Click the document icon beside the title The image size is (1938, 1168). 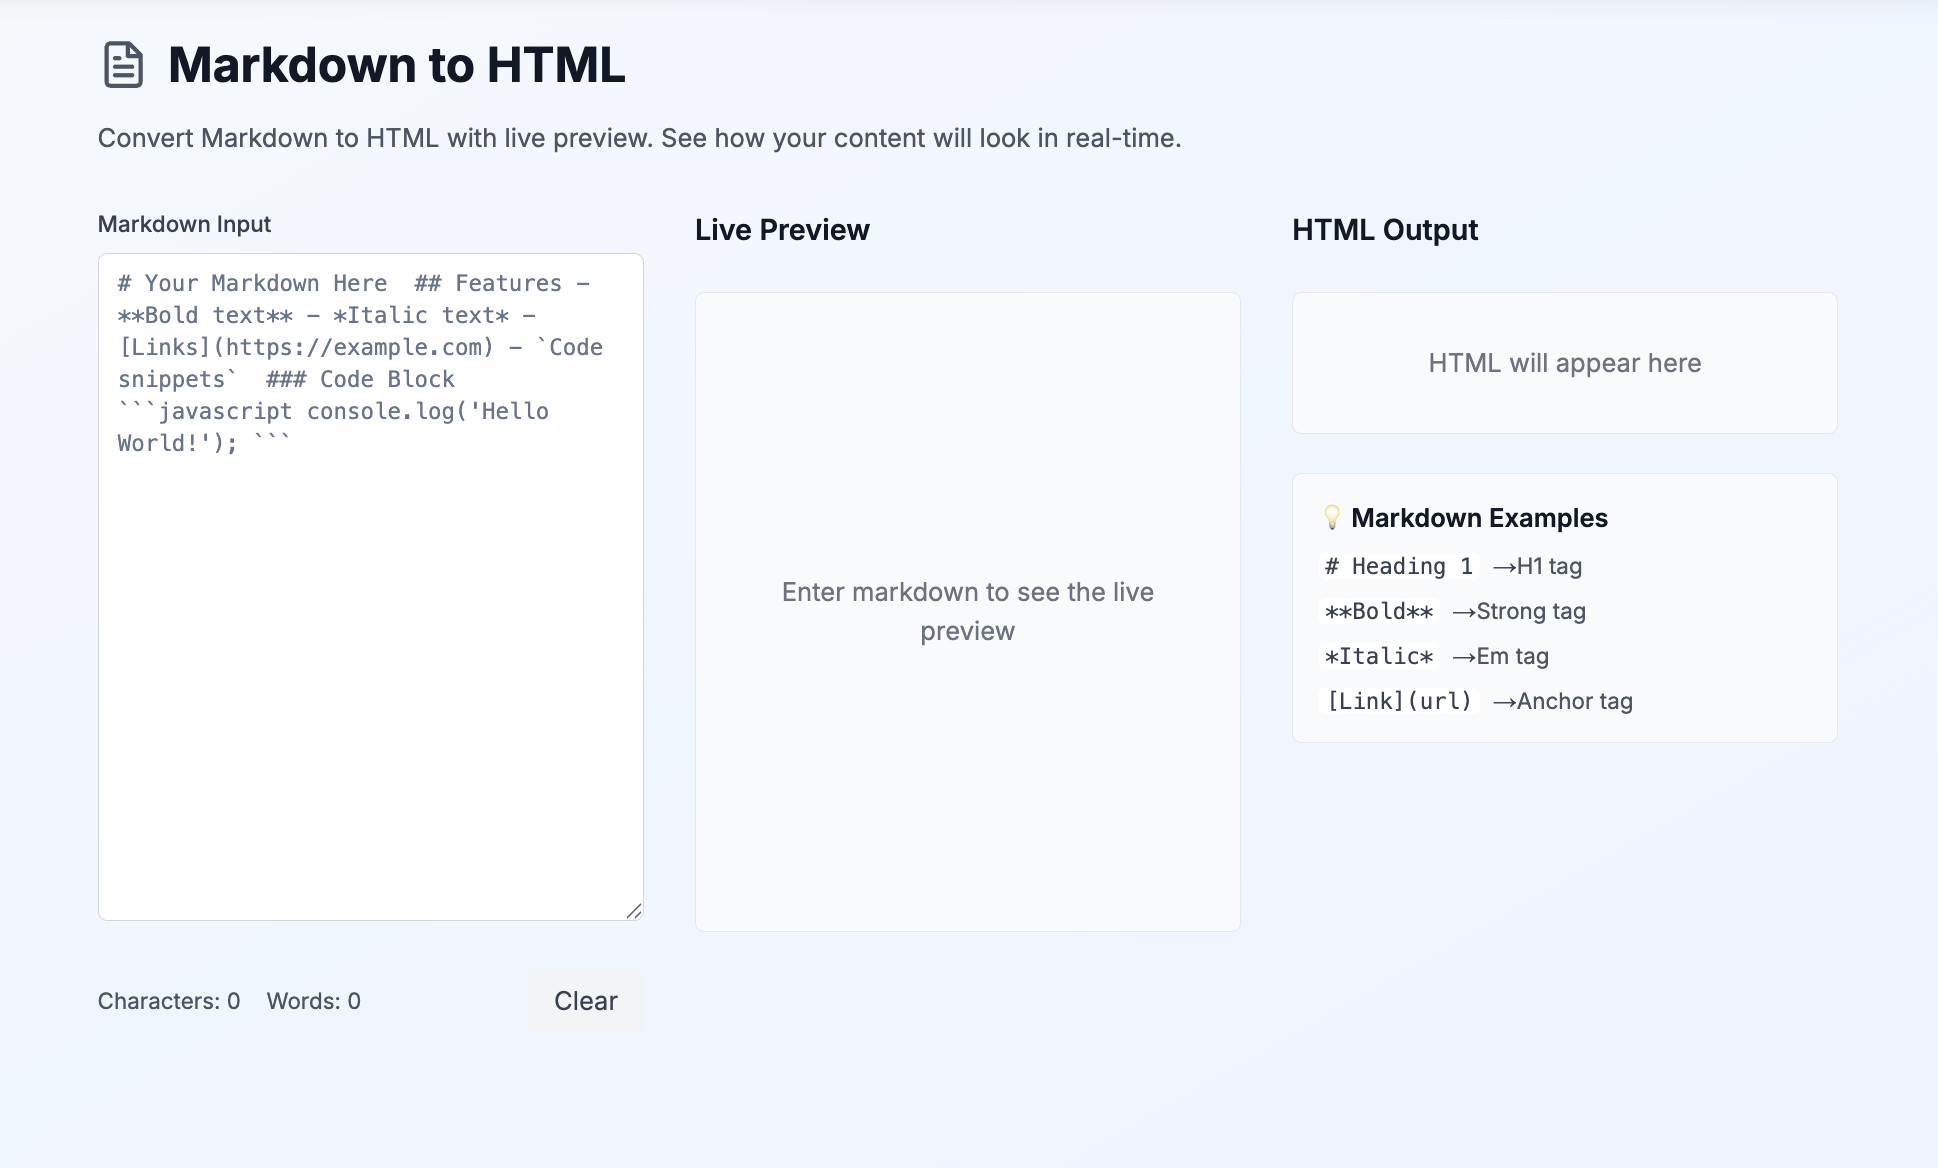[123, 65]
